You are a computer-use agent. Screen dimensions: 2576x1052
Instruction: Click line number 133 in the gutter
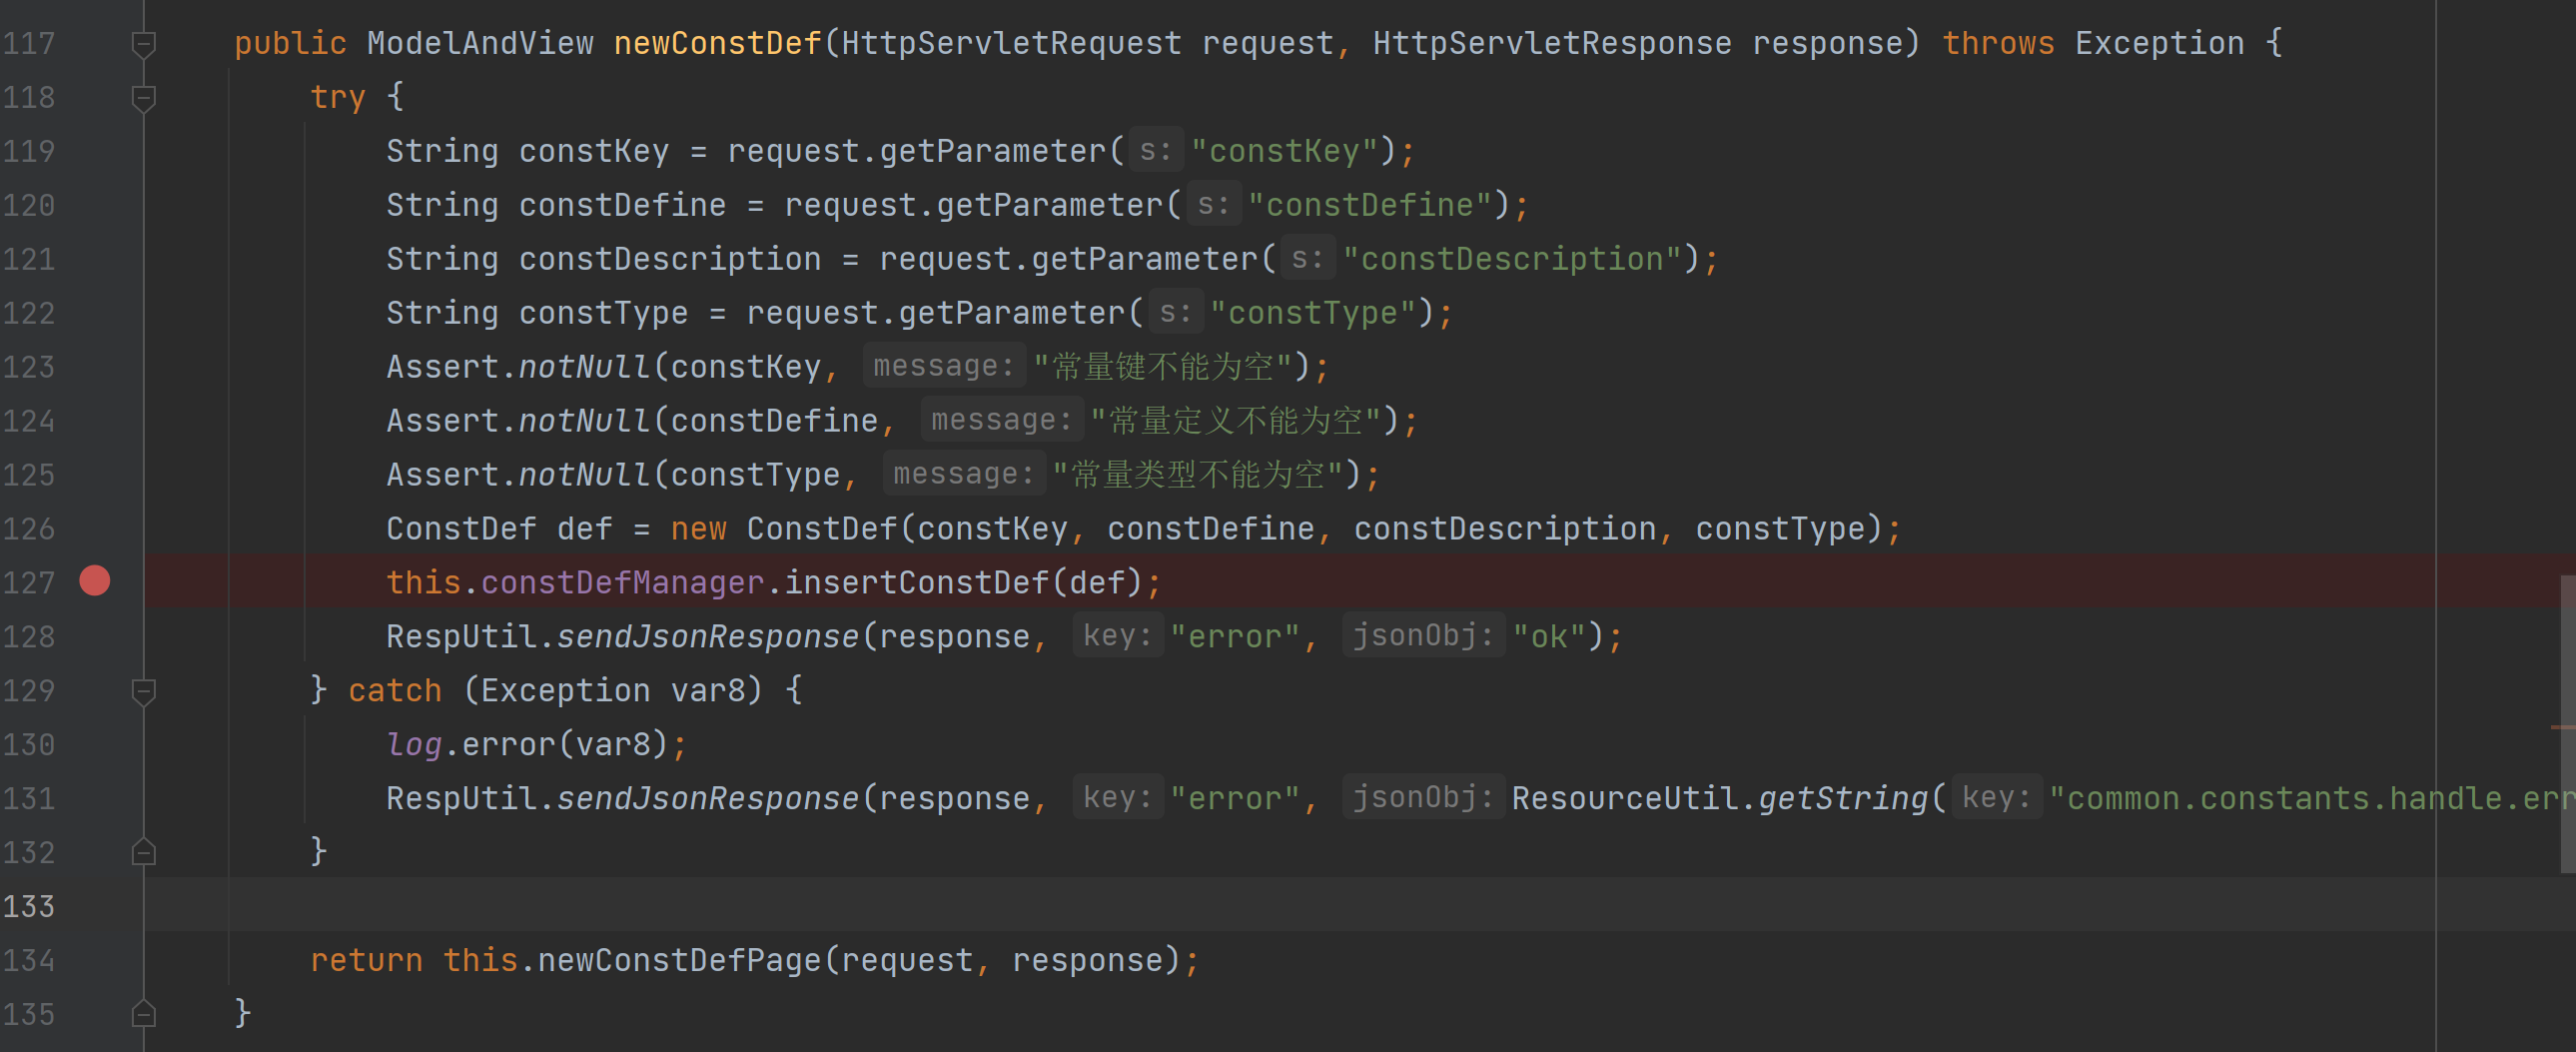pos(29,906)
